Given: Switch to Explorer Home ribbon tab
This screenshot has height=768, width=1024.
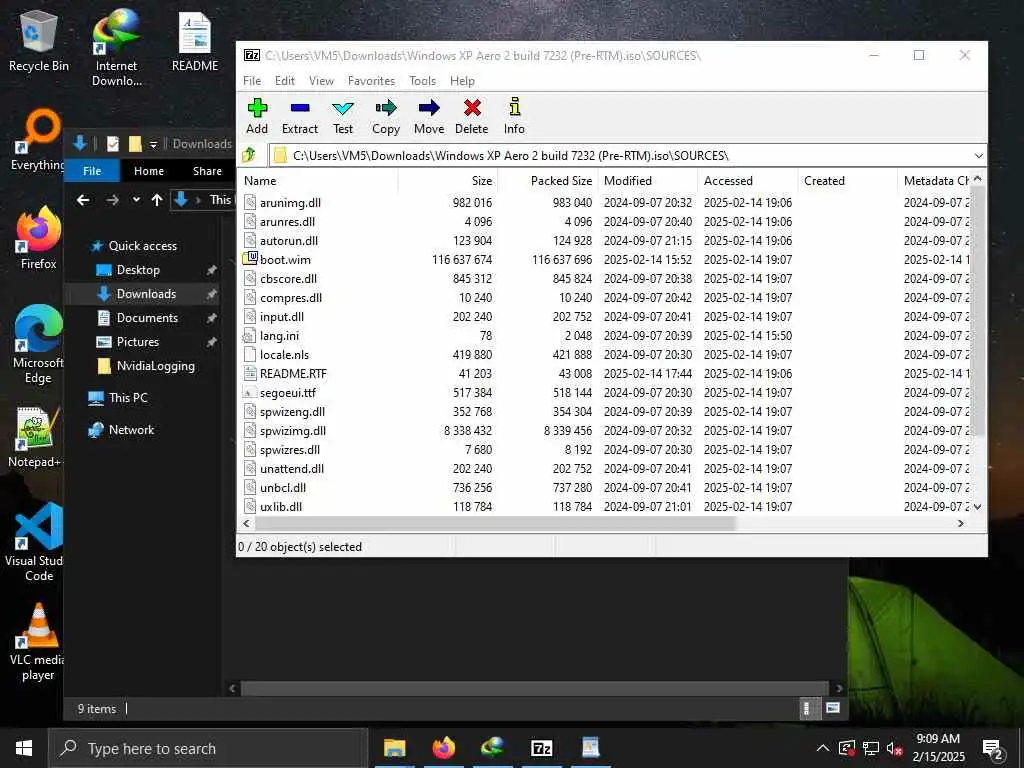Looking at the screenshot, I should pyautogui.click(x=149, y=170).
